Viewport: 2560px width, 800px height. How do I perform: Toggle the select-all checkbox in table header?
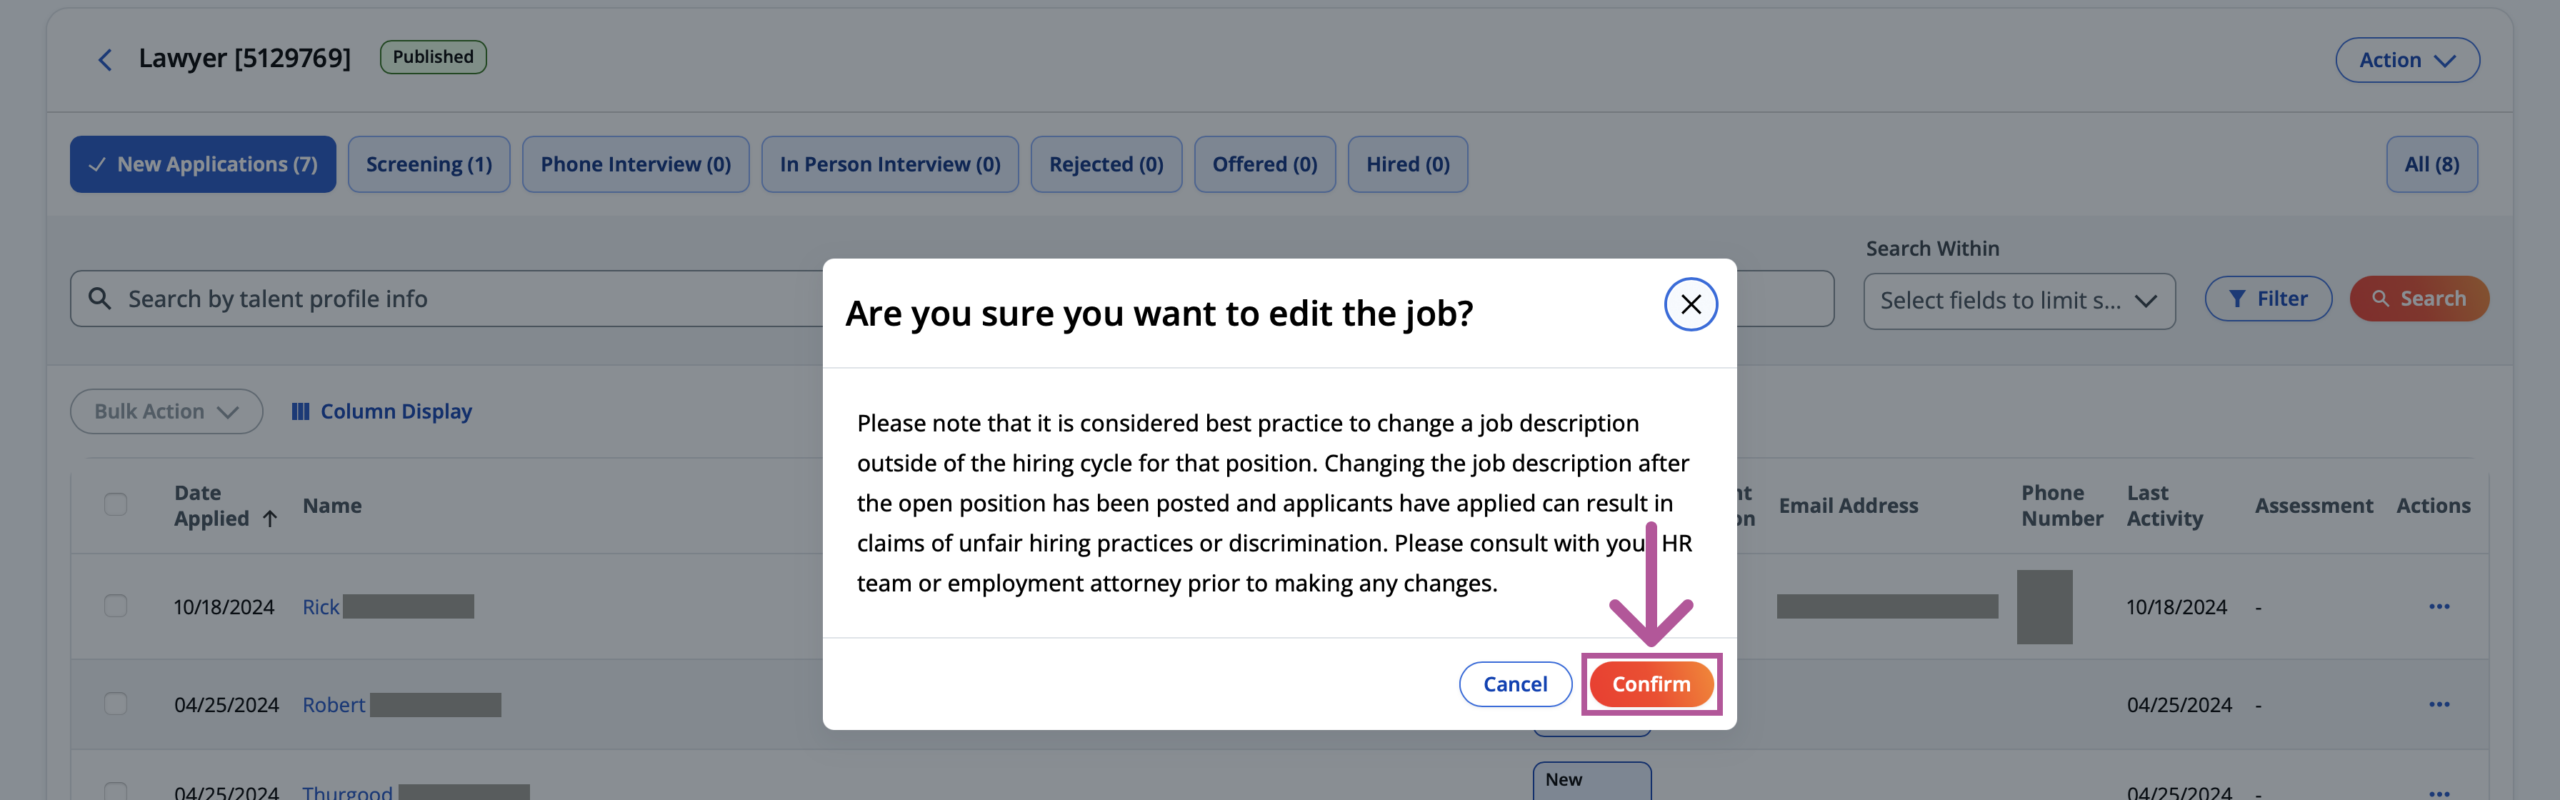coord(116,504)
